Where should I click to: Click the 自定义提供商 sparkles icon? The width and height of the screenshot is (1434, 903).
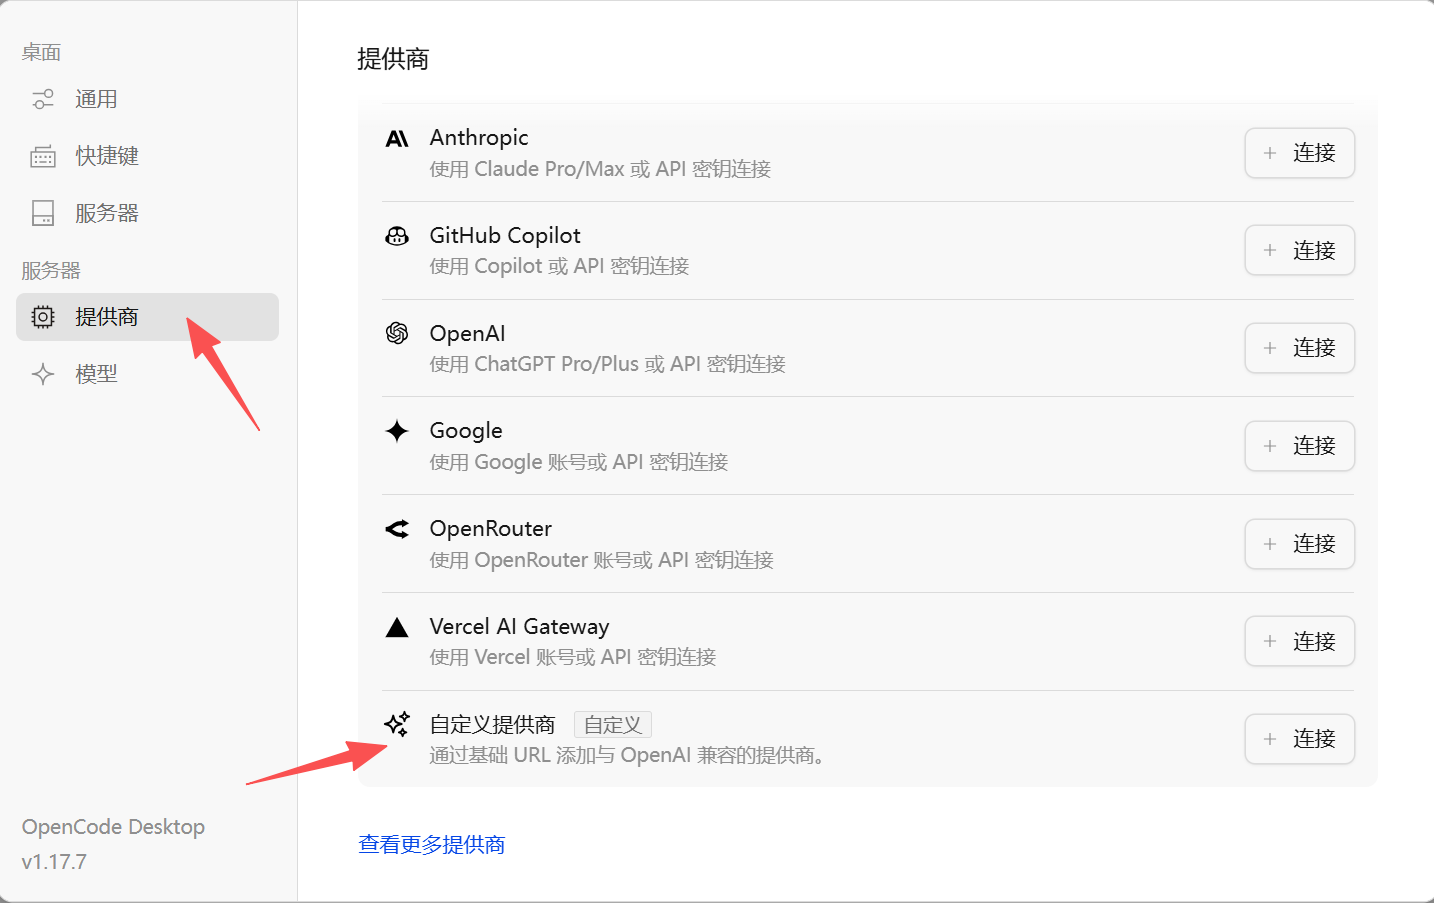[397, 724]
